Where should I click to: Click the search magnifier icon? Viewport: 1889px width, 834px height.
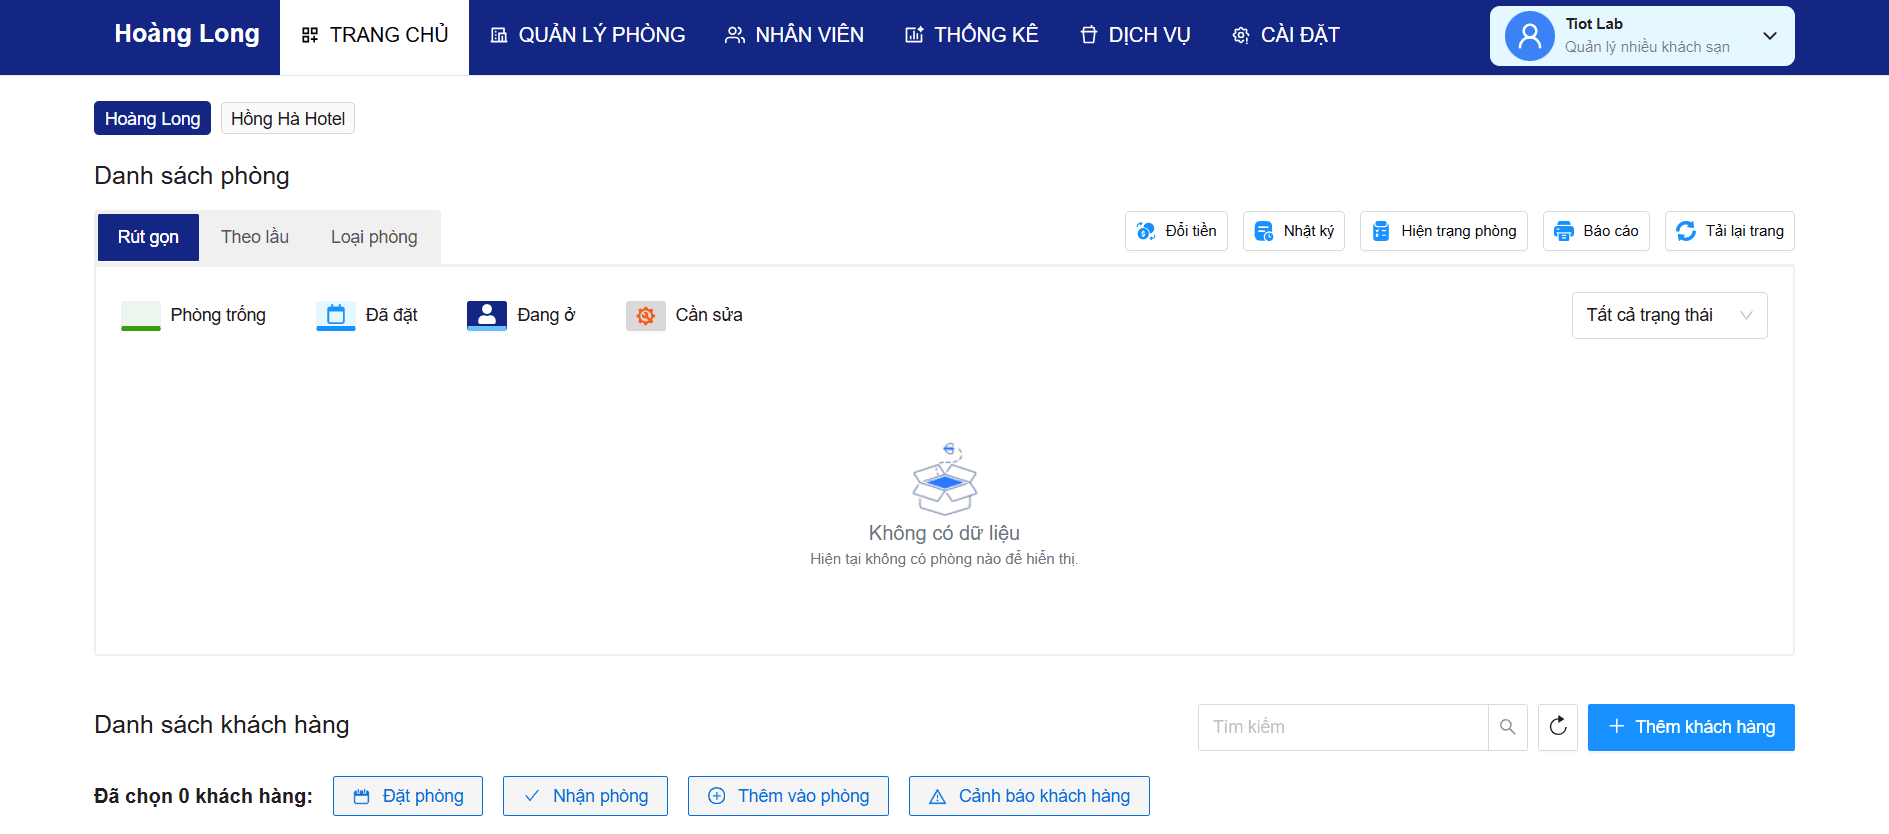point(1507,727)
